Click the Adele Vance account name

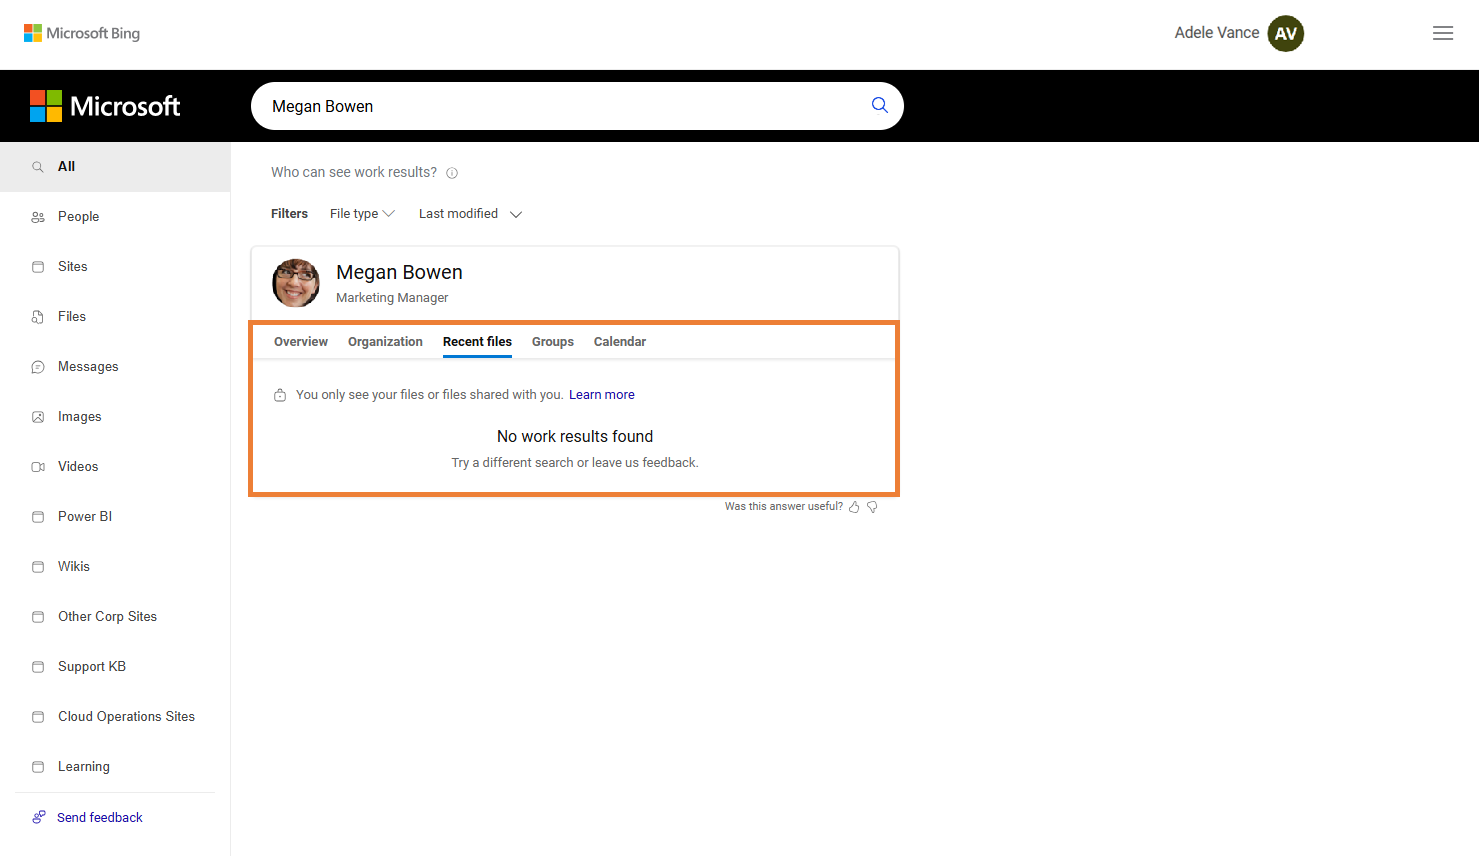(x=1217, y=33)
